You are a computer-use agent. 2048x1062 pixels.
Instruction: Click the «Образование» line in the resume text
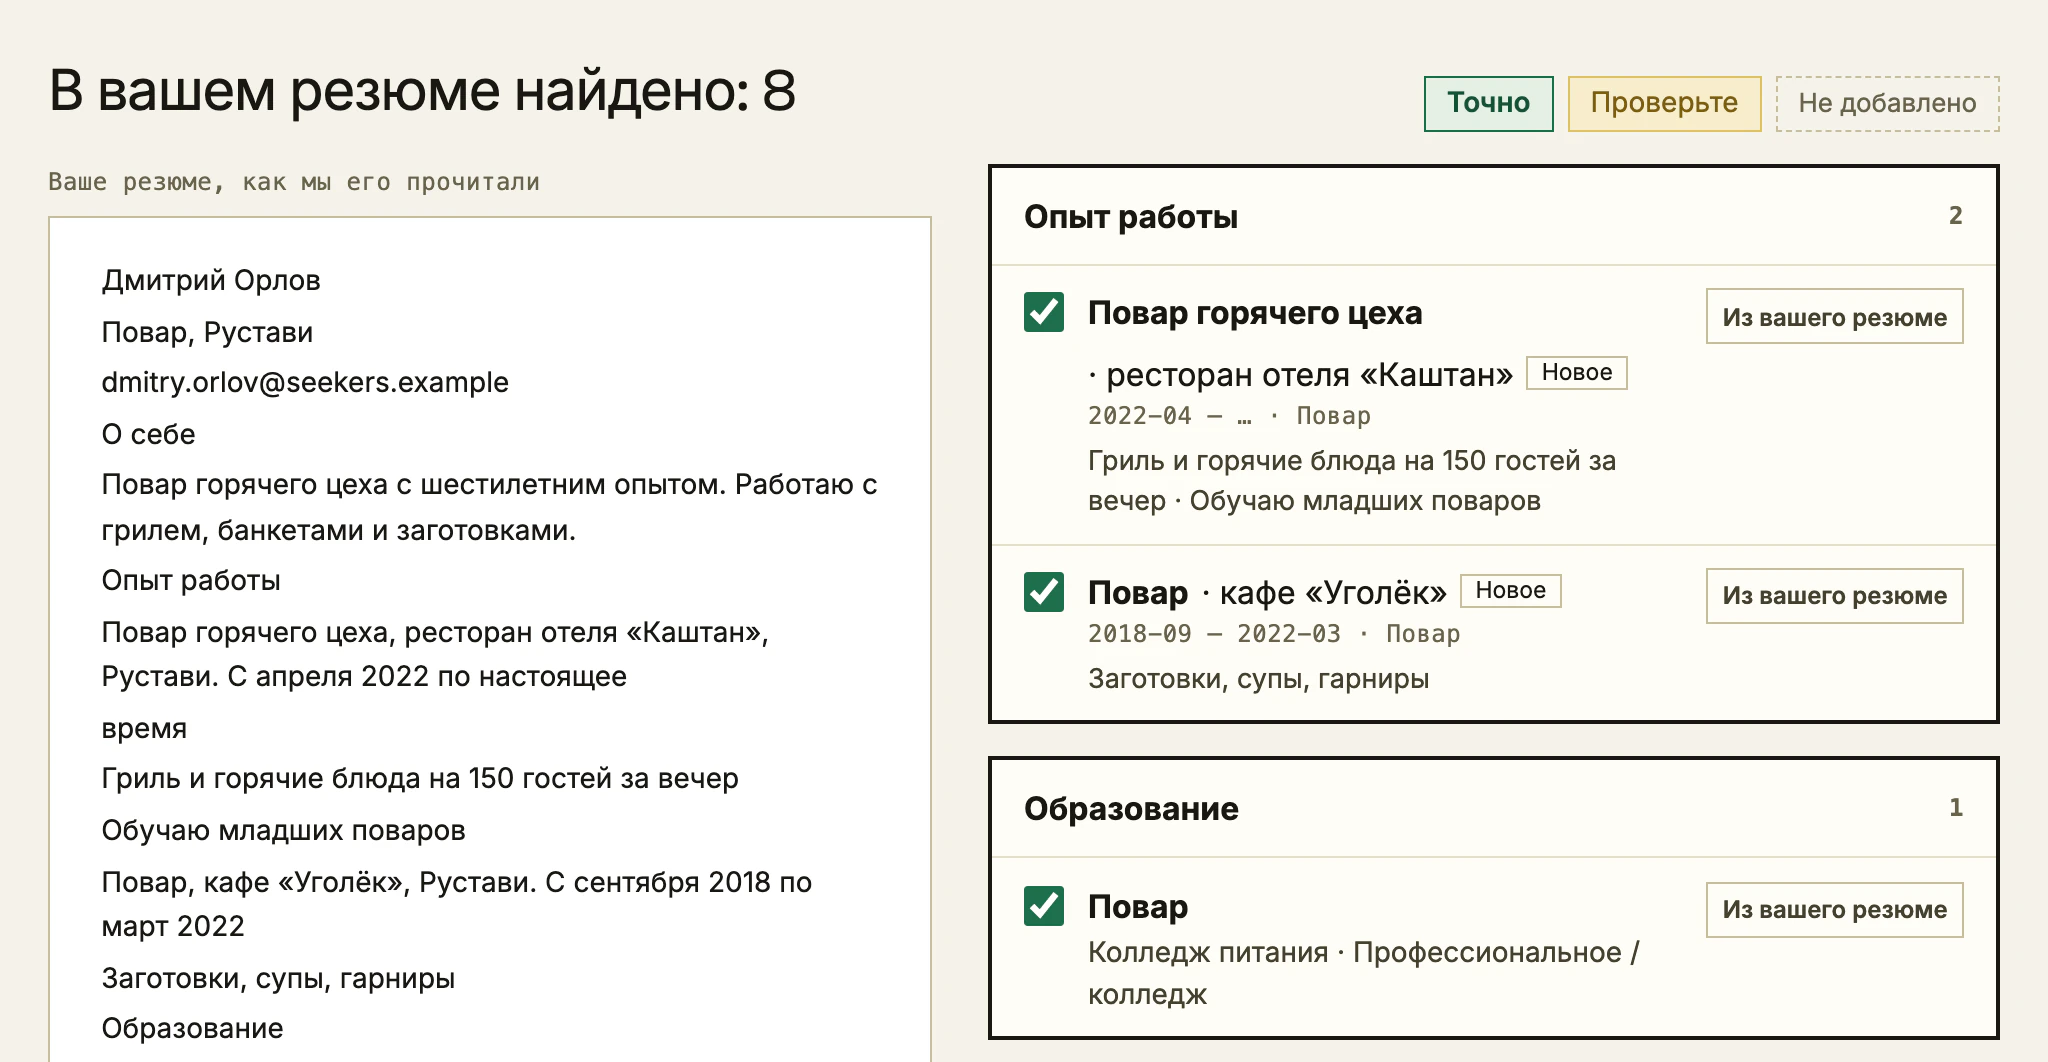coord(192,1028)
